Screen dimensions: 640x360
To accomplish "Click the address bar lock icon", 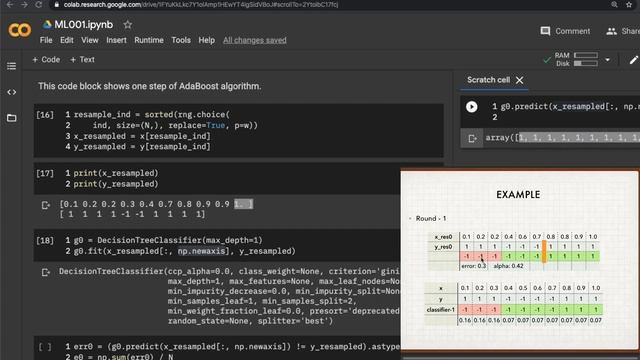I will click(57, 4).
